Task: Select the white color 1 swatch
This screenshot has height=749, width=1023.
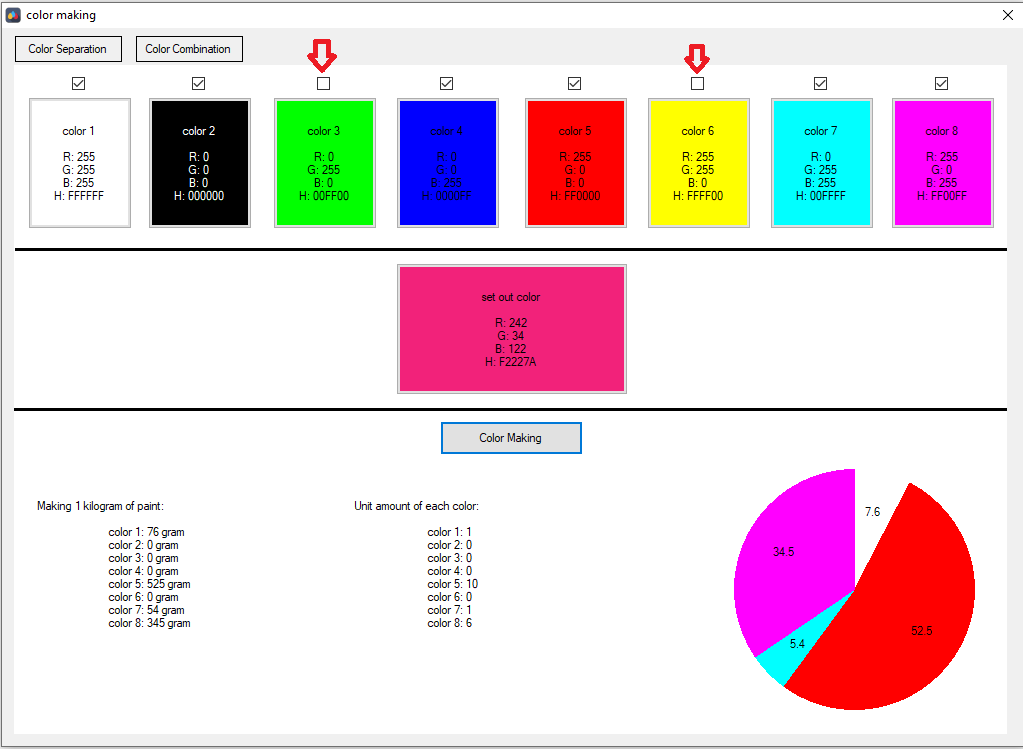Action: (80, 163)
